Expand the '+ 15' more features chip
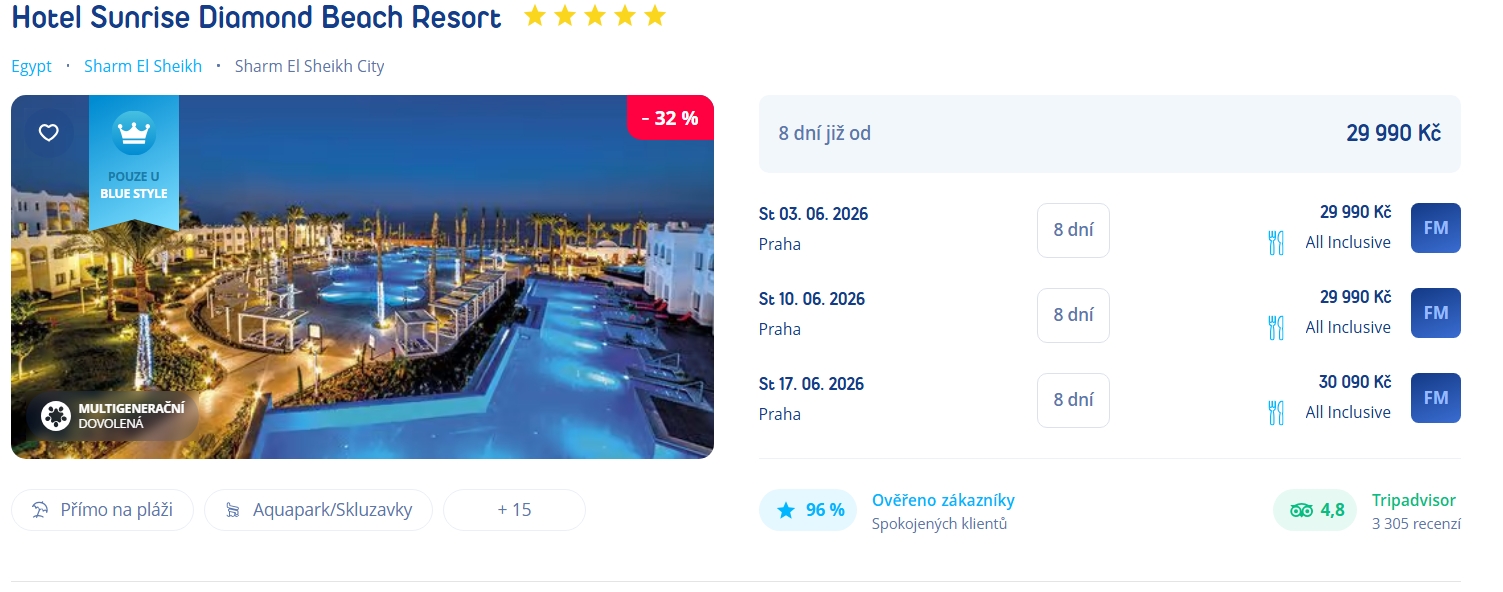Viewport: 1503px width, 592px height. (514, 510)
